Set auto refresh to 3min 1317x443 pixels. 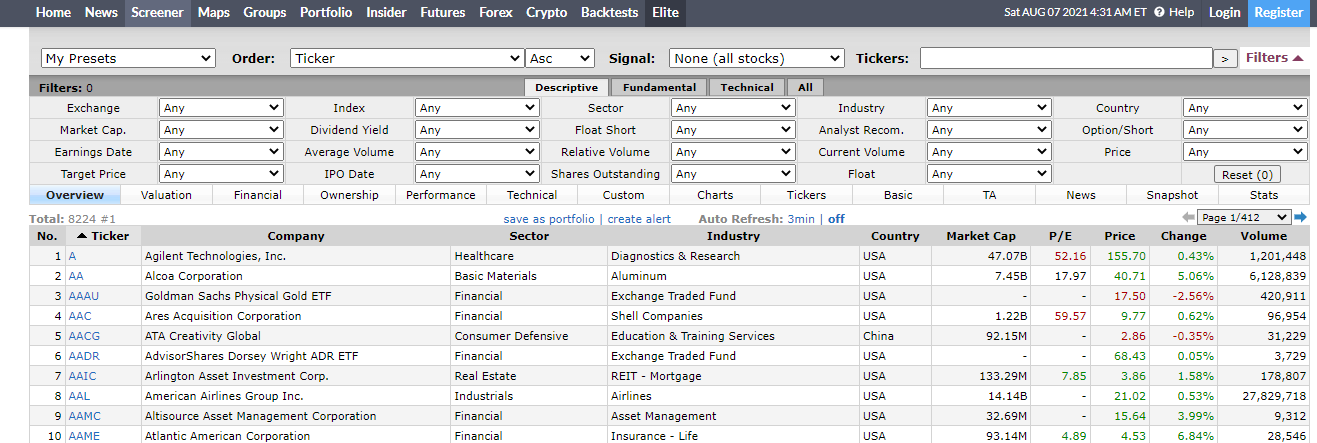tap(801, 218)
